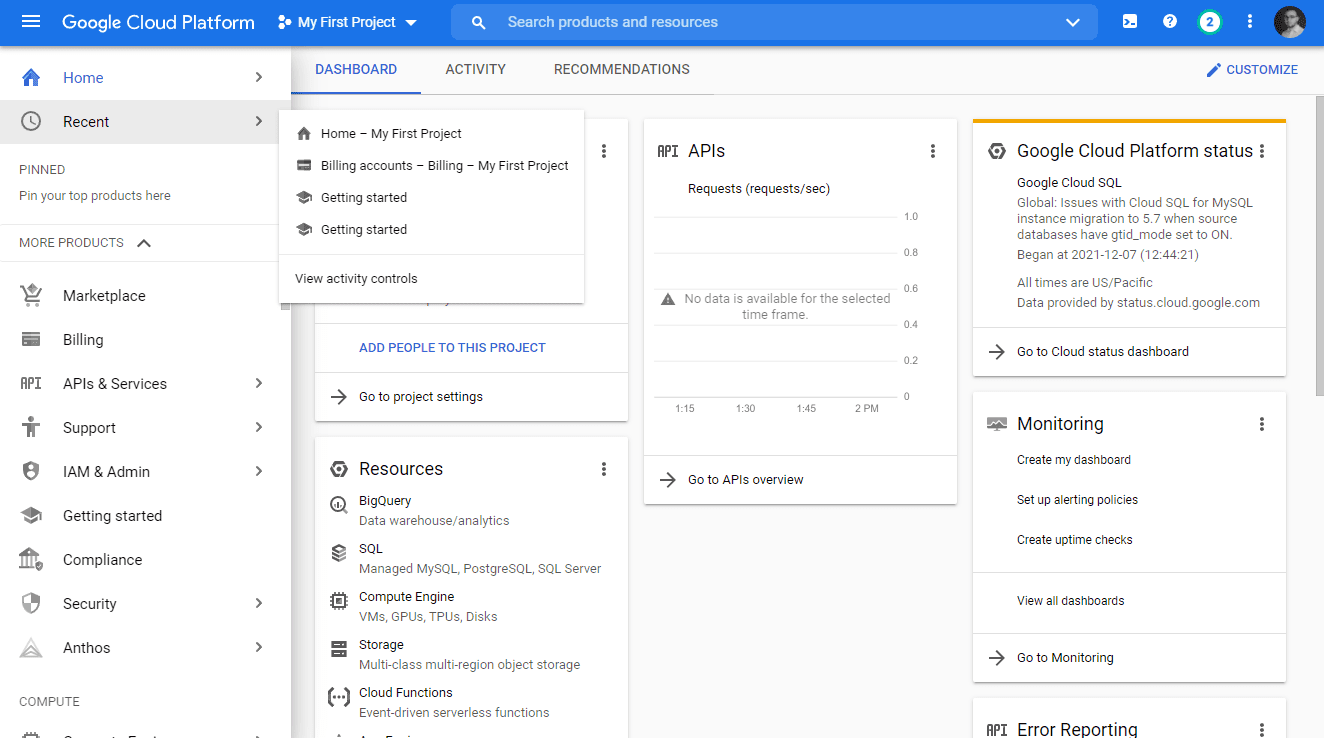
Task: Expand the IAM & Admin submenu chevron
Action: click(x=259, y=471)
